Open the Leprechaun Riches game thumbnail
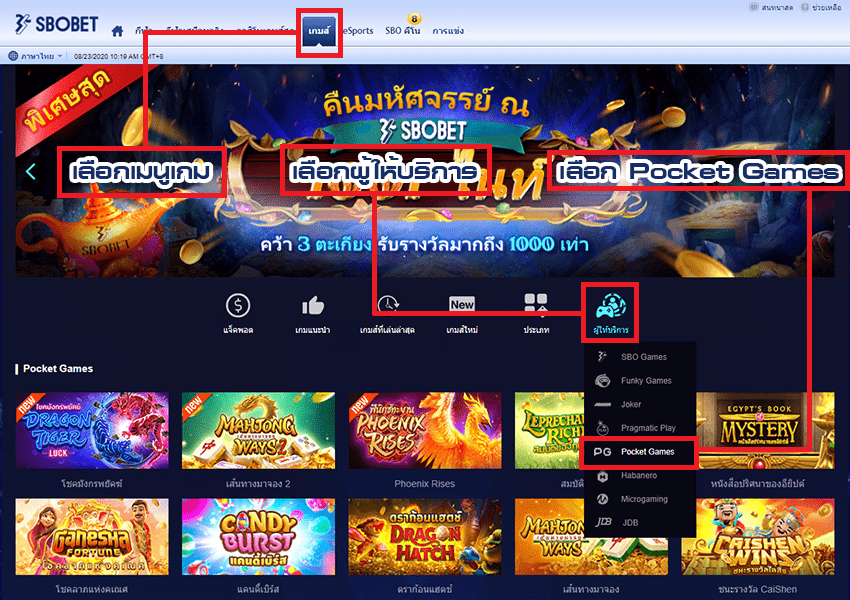850x600 pixels. click(x=550, y=430)
